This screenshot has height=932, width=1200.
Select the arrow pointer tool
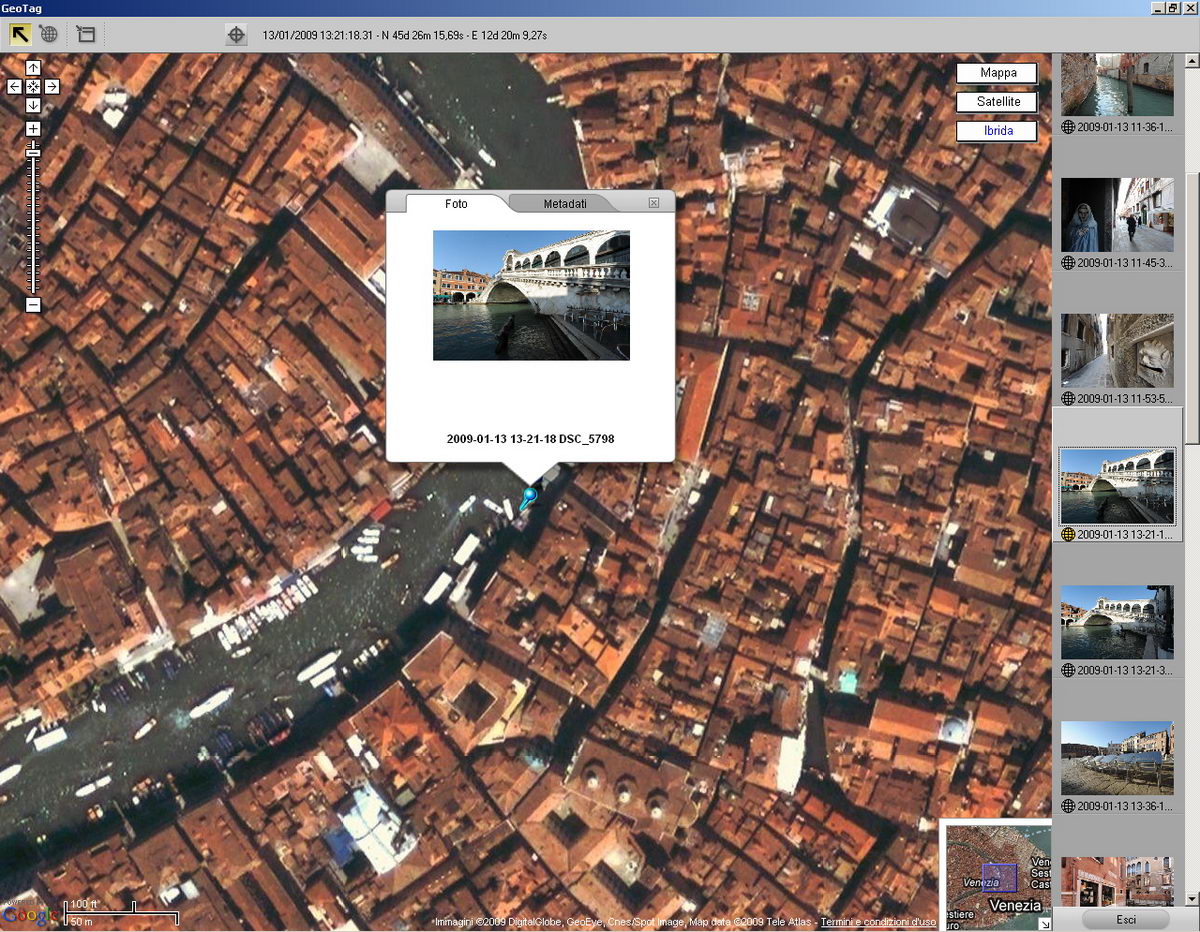pyautogui.click(x=20, y=34)
